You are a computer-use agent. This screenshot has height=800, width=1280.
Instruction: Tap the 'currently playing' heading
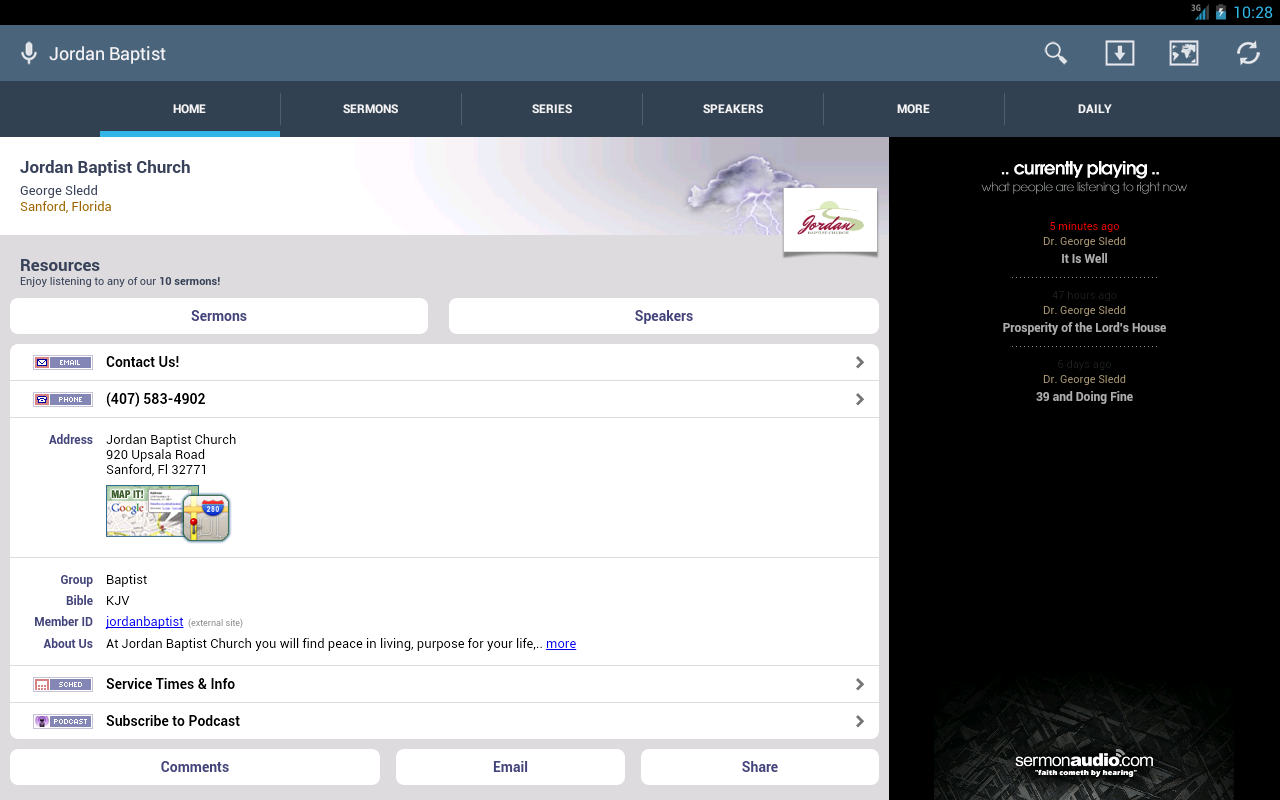[1081, 169]
